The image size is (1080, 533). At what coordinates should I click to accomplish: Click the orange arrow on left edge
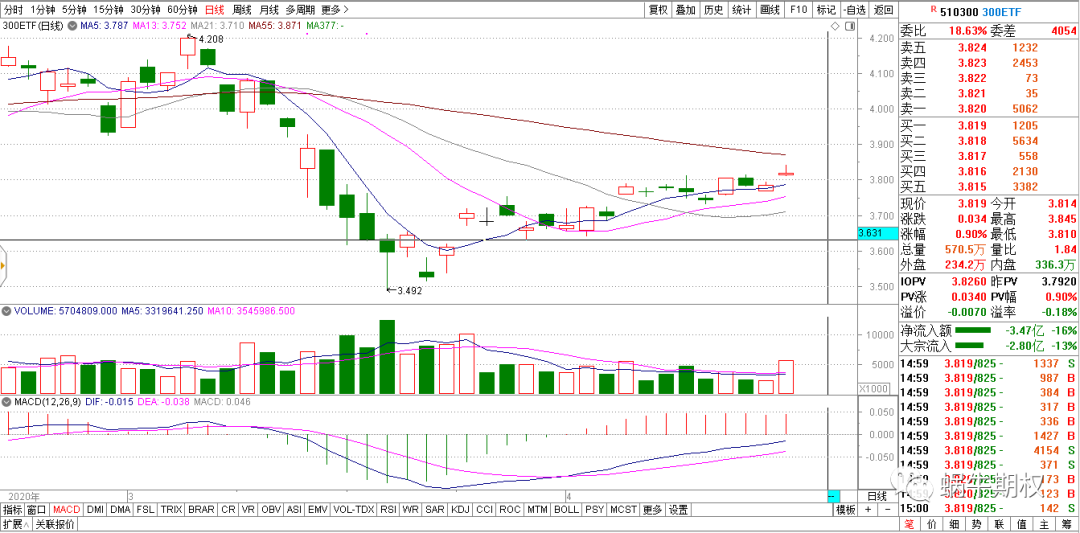point(2,265)
